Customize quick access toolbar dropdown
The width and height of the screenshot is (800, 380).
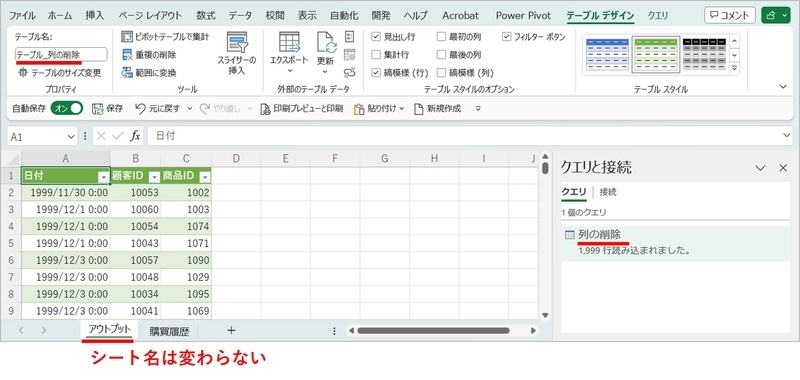click(x=478, y=109)
